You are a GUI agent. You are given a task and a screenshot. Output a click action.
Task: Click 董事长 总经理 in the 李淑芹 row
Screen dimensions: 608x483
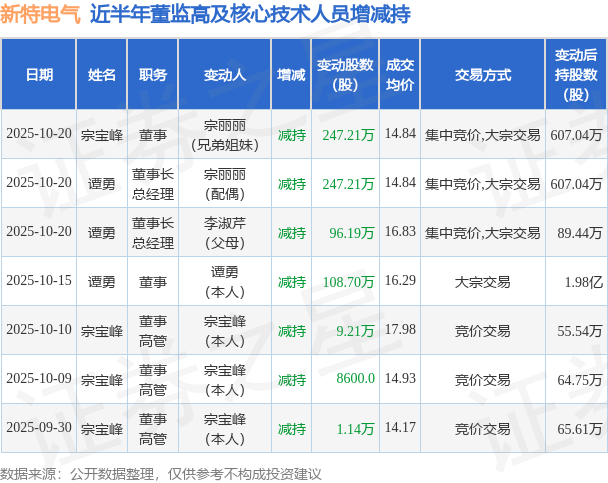click(x=153, y=233)
